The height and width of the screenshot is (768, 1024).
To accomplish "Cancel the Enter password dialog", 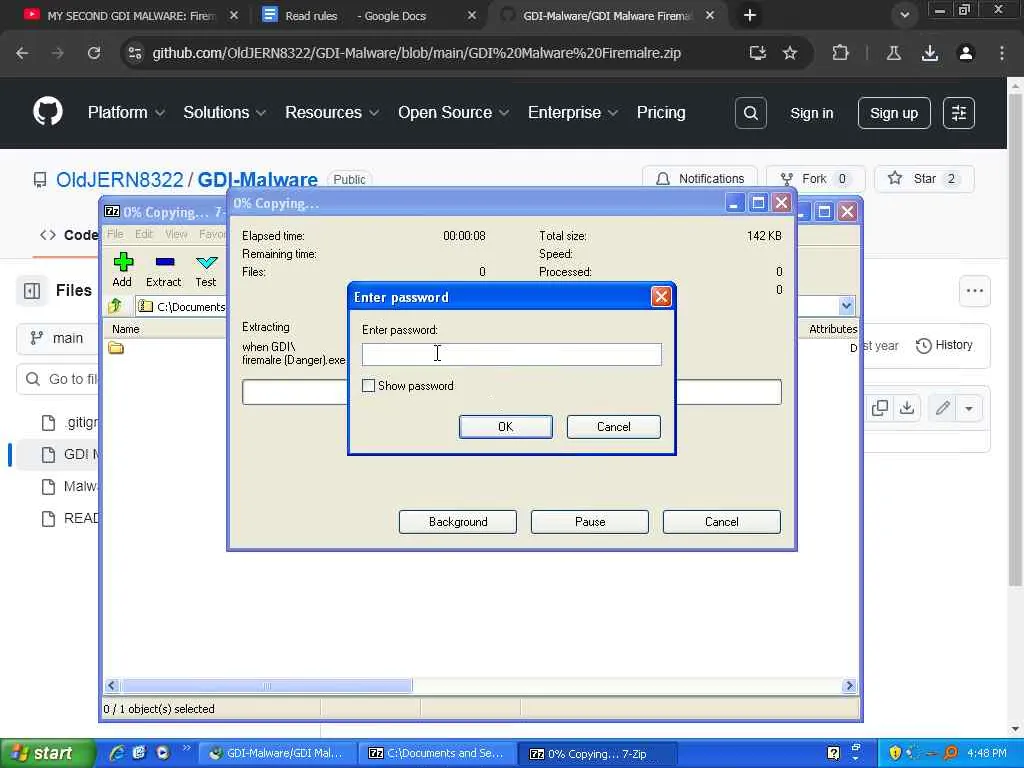I will click(x=613, y=426).
